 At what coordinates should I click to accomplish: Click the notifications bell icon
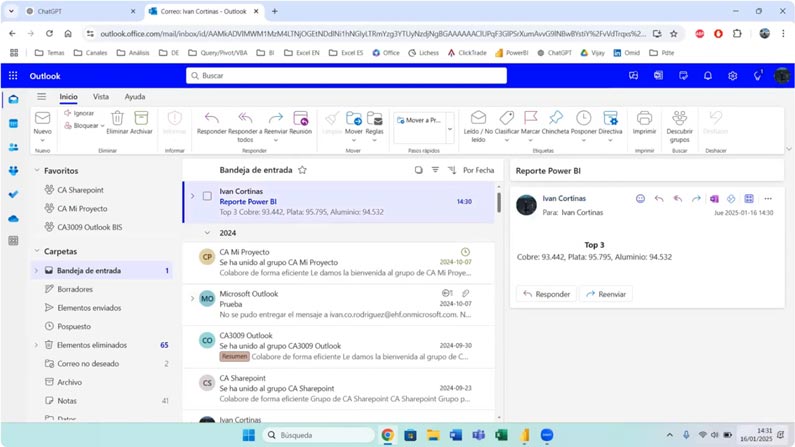[708, 76]
